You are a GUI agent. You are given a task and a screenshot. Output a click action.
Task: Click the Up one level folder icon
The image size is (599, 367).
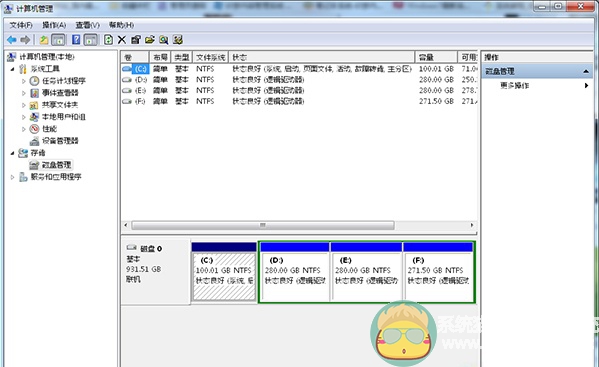[x=44, y=40]
